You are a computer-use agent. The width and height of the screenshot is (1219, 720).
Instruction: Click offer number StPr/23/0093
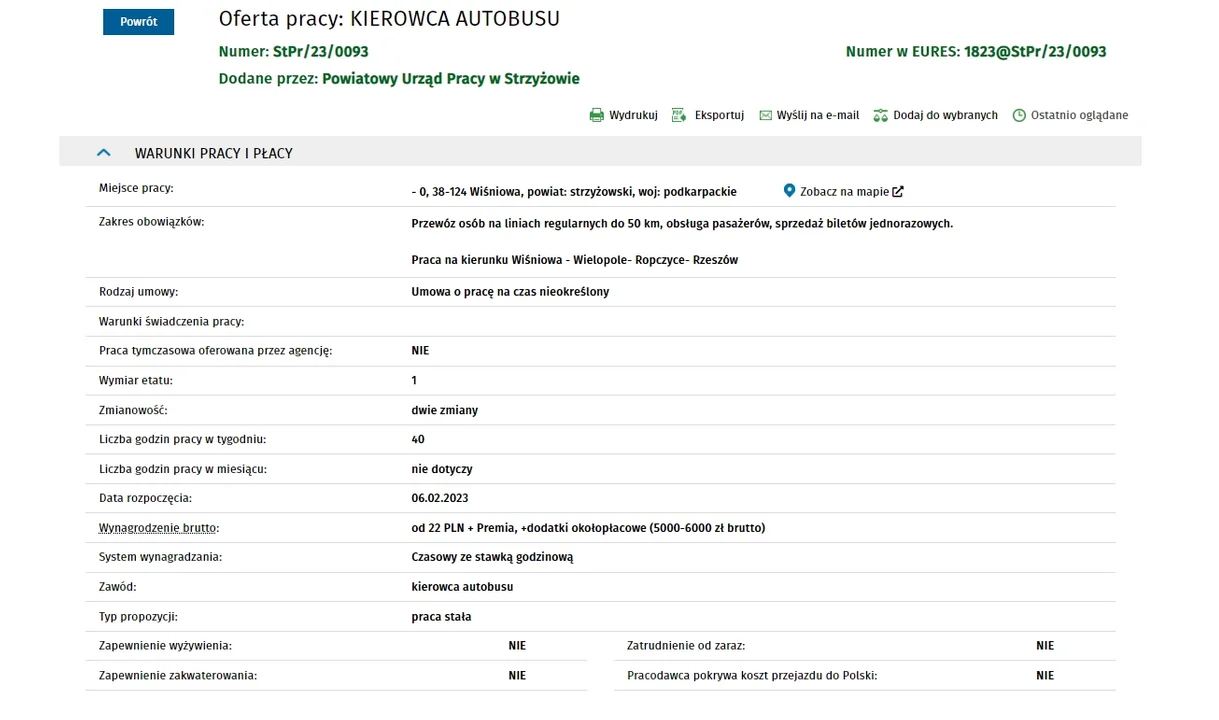[320, 51]
